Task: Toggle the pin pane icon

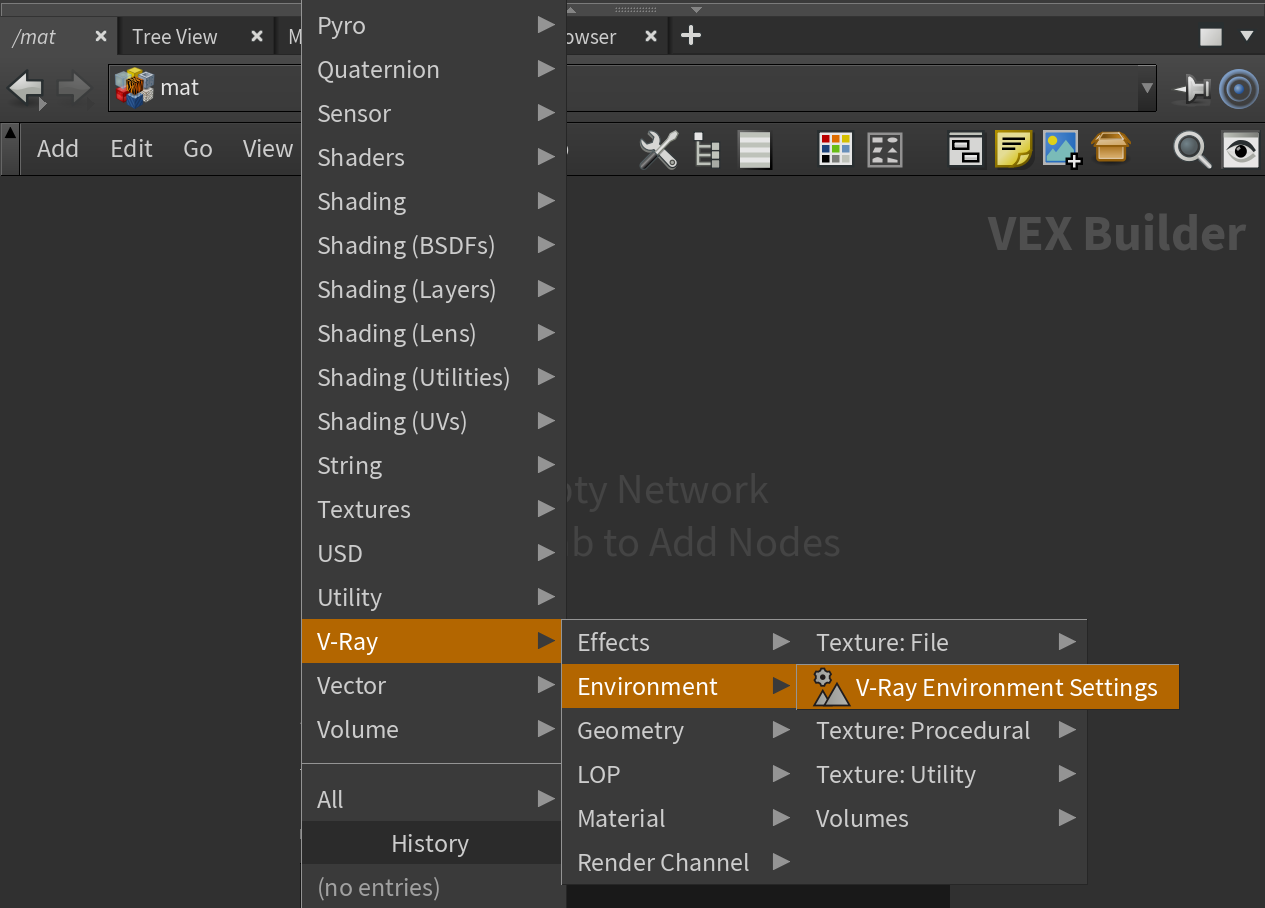Action: (x=1191, y=89)
